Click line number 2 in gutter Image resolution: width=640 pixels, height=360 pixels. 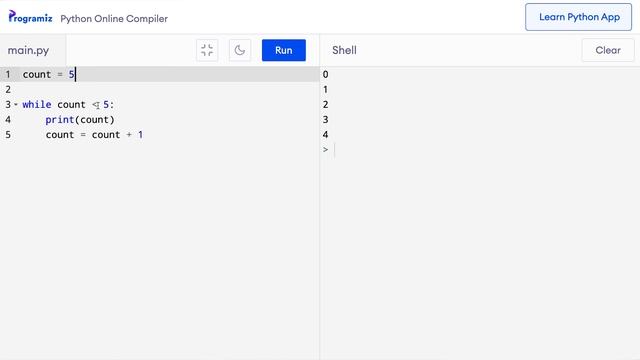pos(8,89)
